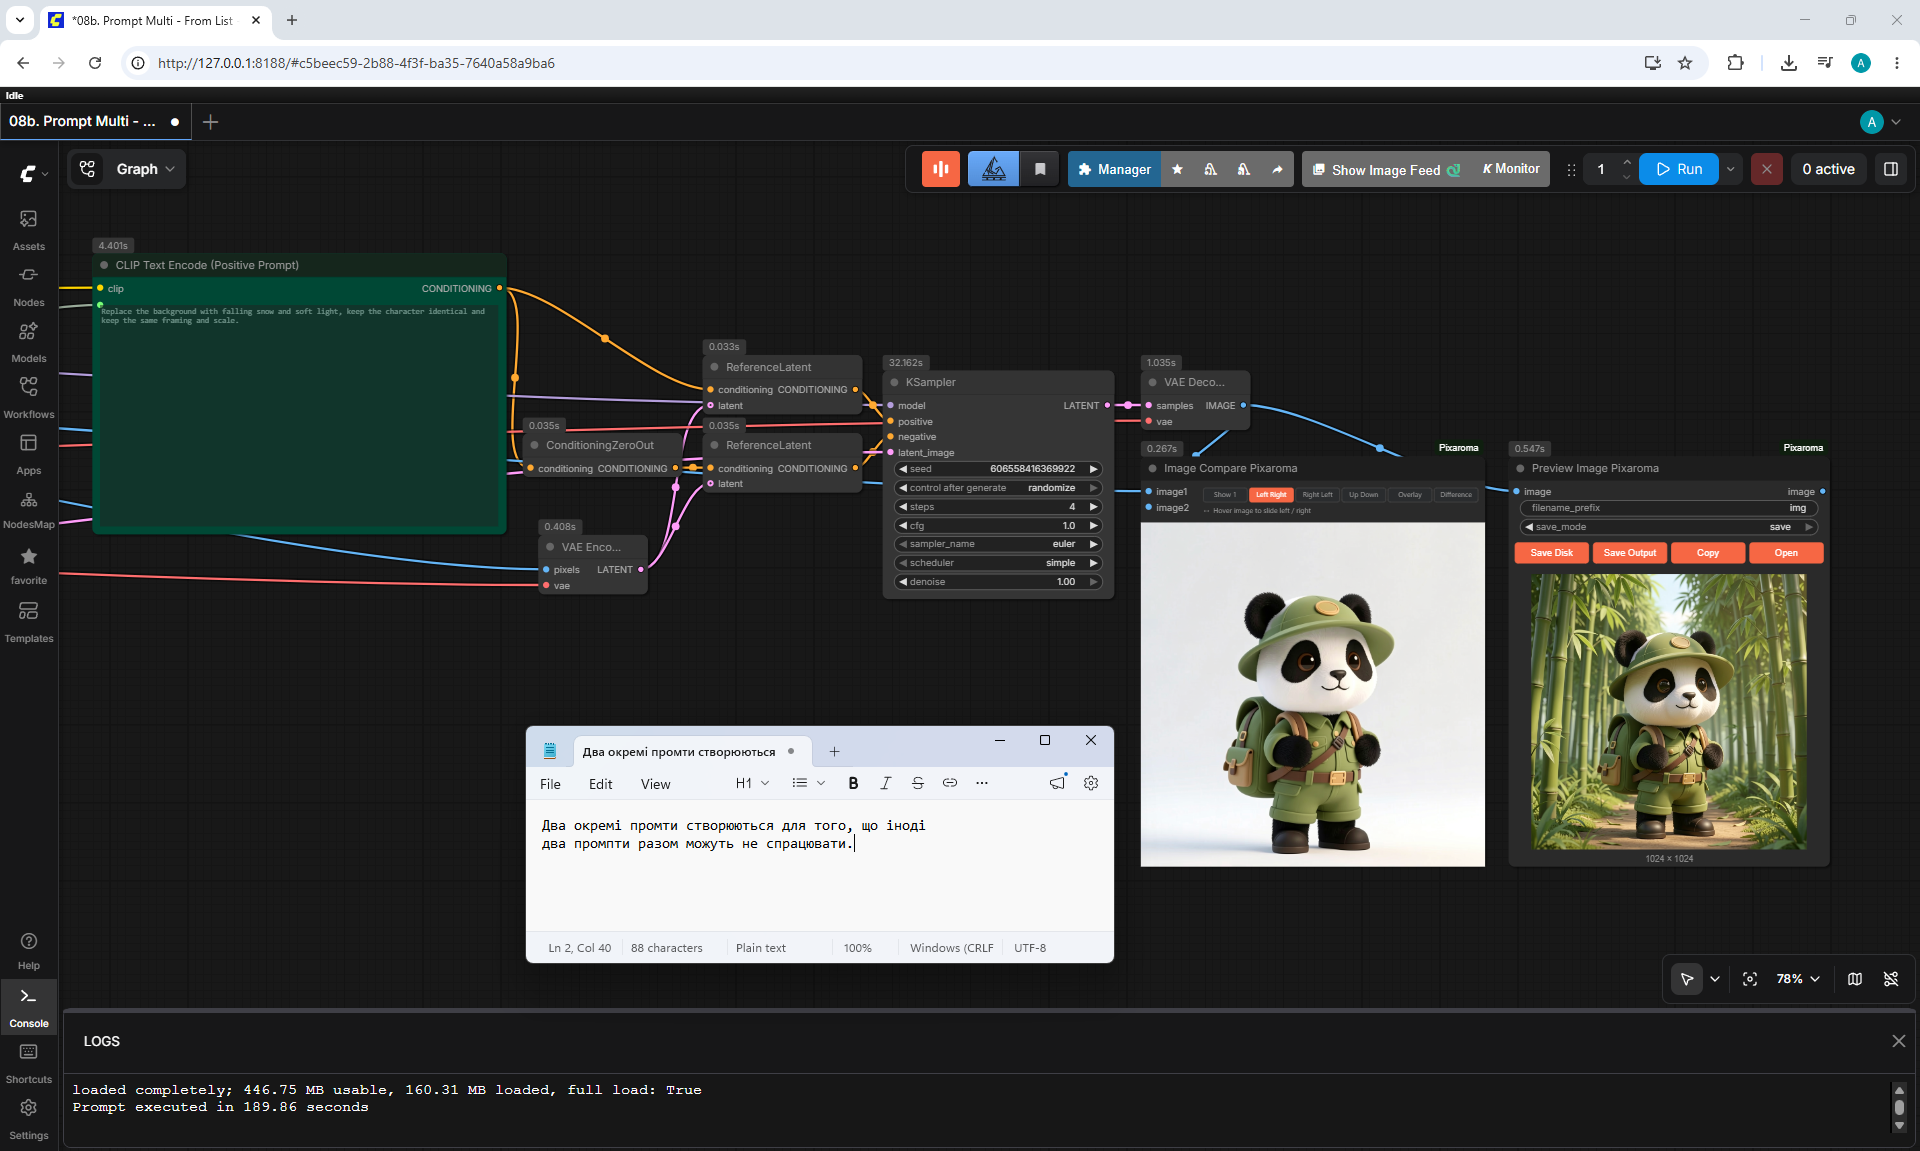Select Difference compare mode
The height and width of the screenshot is (1151, 1920).
(x=1456, y=495)
